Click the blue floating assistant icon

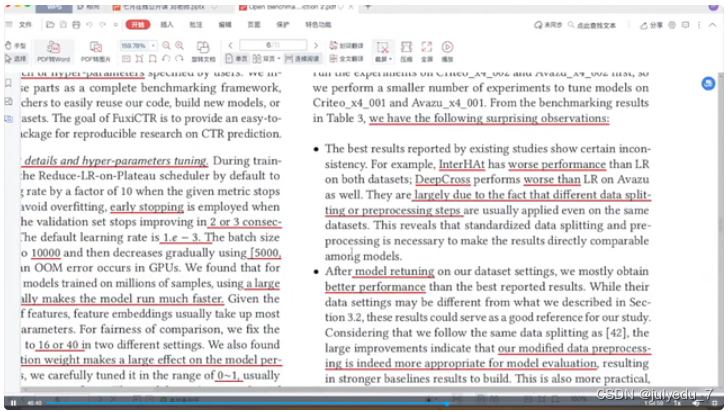pos(708,84)
